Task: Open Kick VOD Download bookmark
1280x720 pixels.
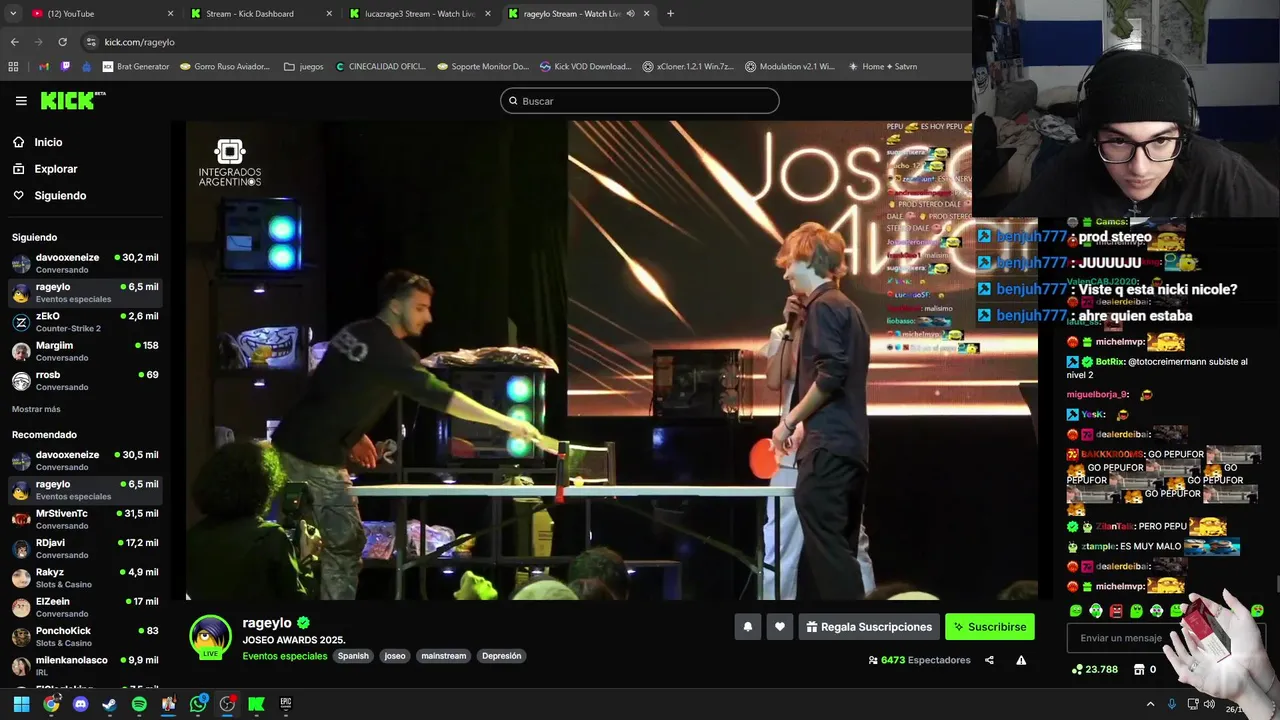Action: pos(586,67)
